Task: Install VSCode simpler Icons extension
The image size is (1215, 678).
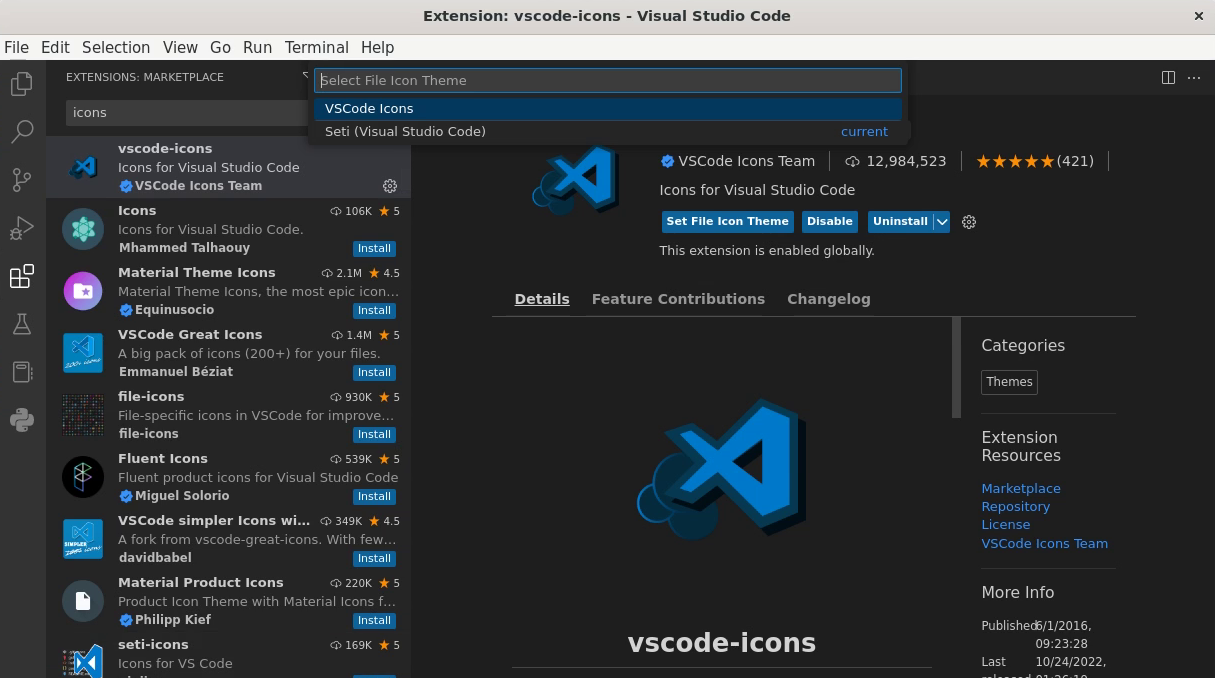Action: (x=375, y=559)
